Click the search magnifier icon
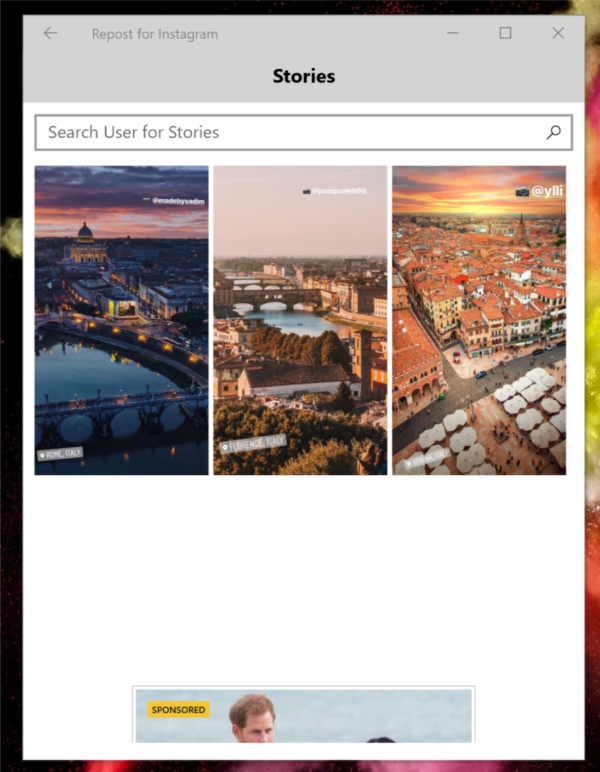Image resolution: width=600 pixels, height=772 pixels. pos(554,132)
